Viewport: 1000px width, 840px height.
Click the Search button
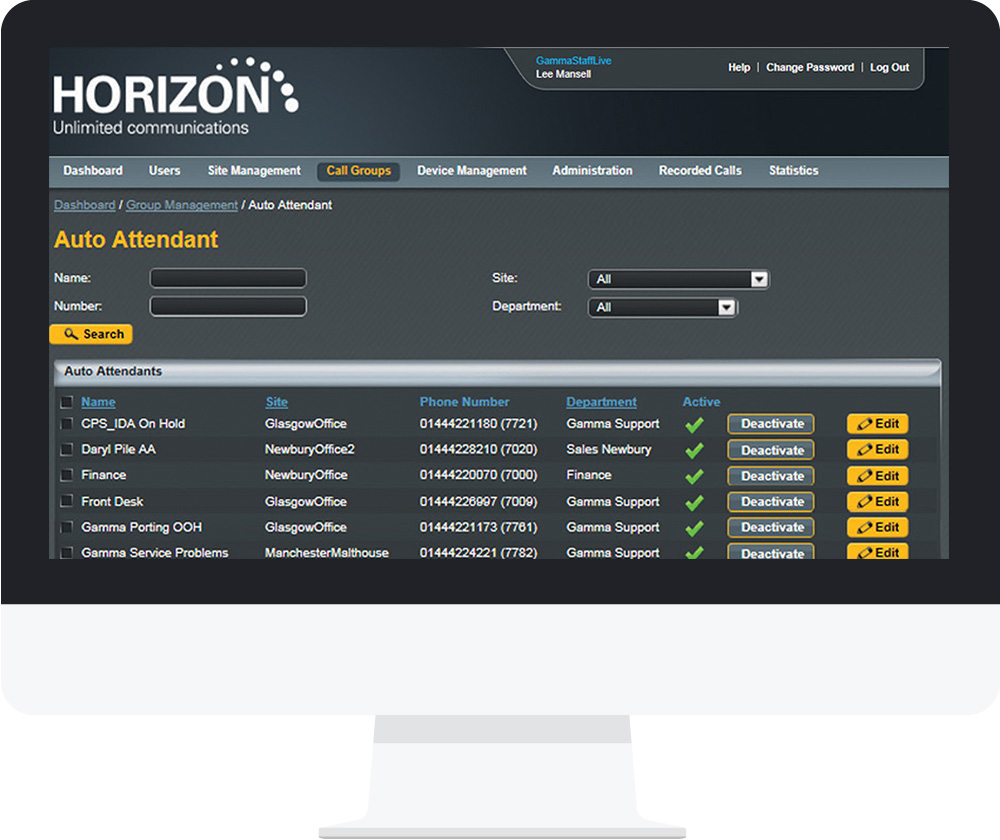(x=91, y=334)
